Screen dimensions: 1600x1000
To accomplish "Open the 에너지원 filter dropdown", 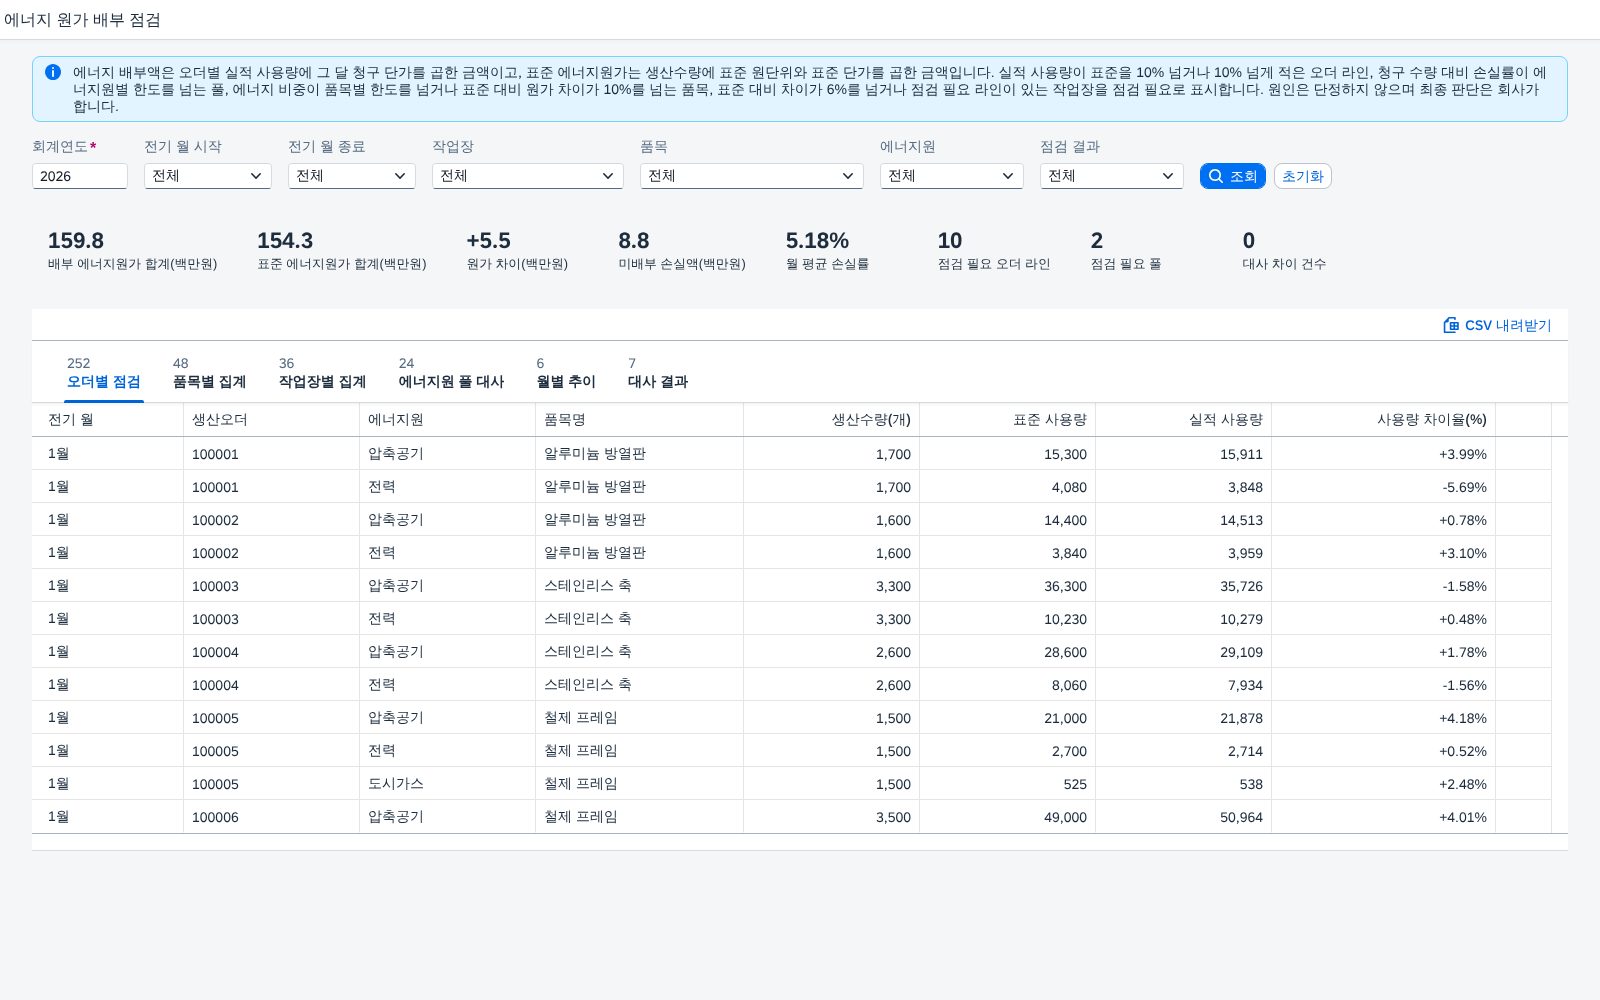I will point(951,176).
